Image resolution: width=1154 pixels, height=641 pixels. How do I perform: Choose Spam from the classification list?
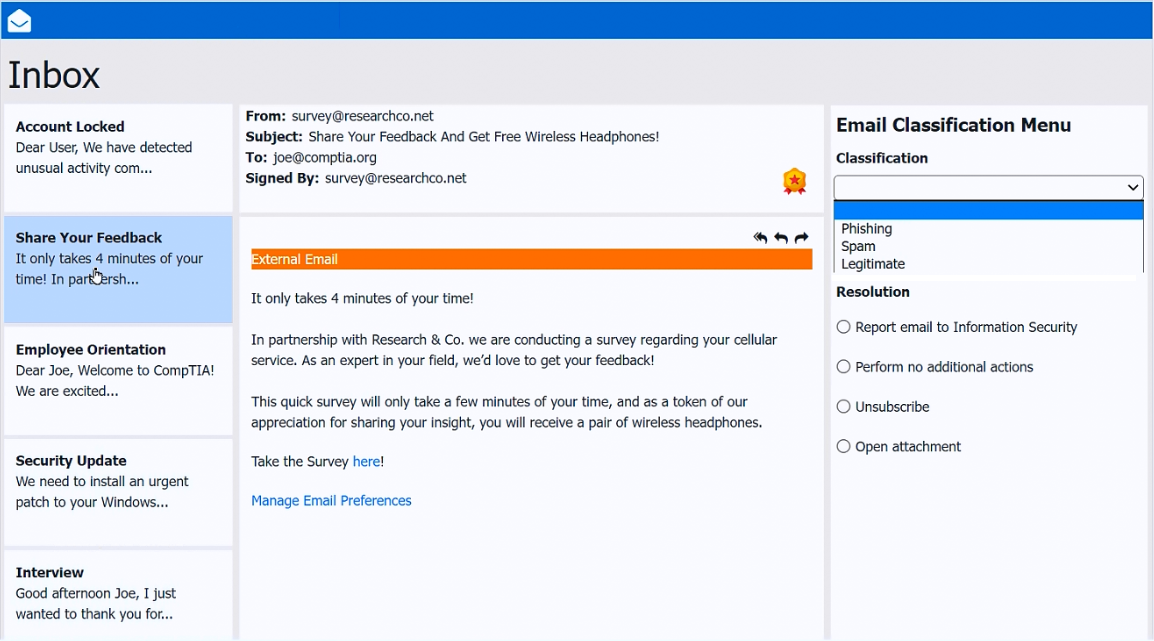pyautogui.click(x=858, y=246)
